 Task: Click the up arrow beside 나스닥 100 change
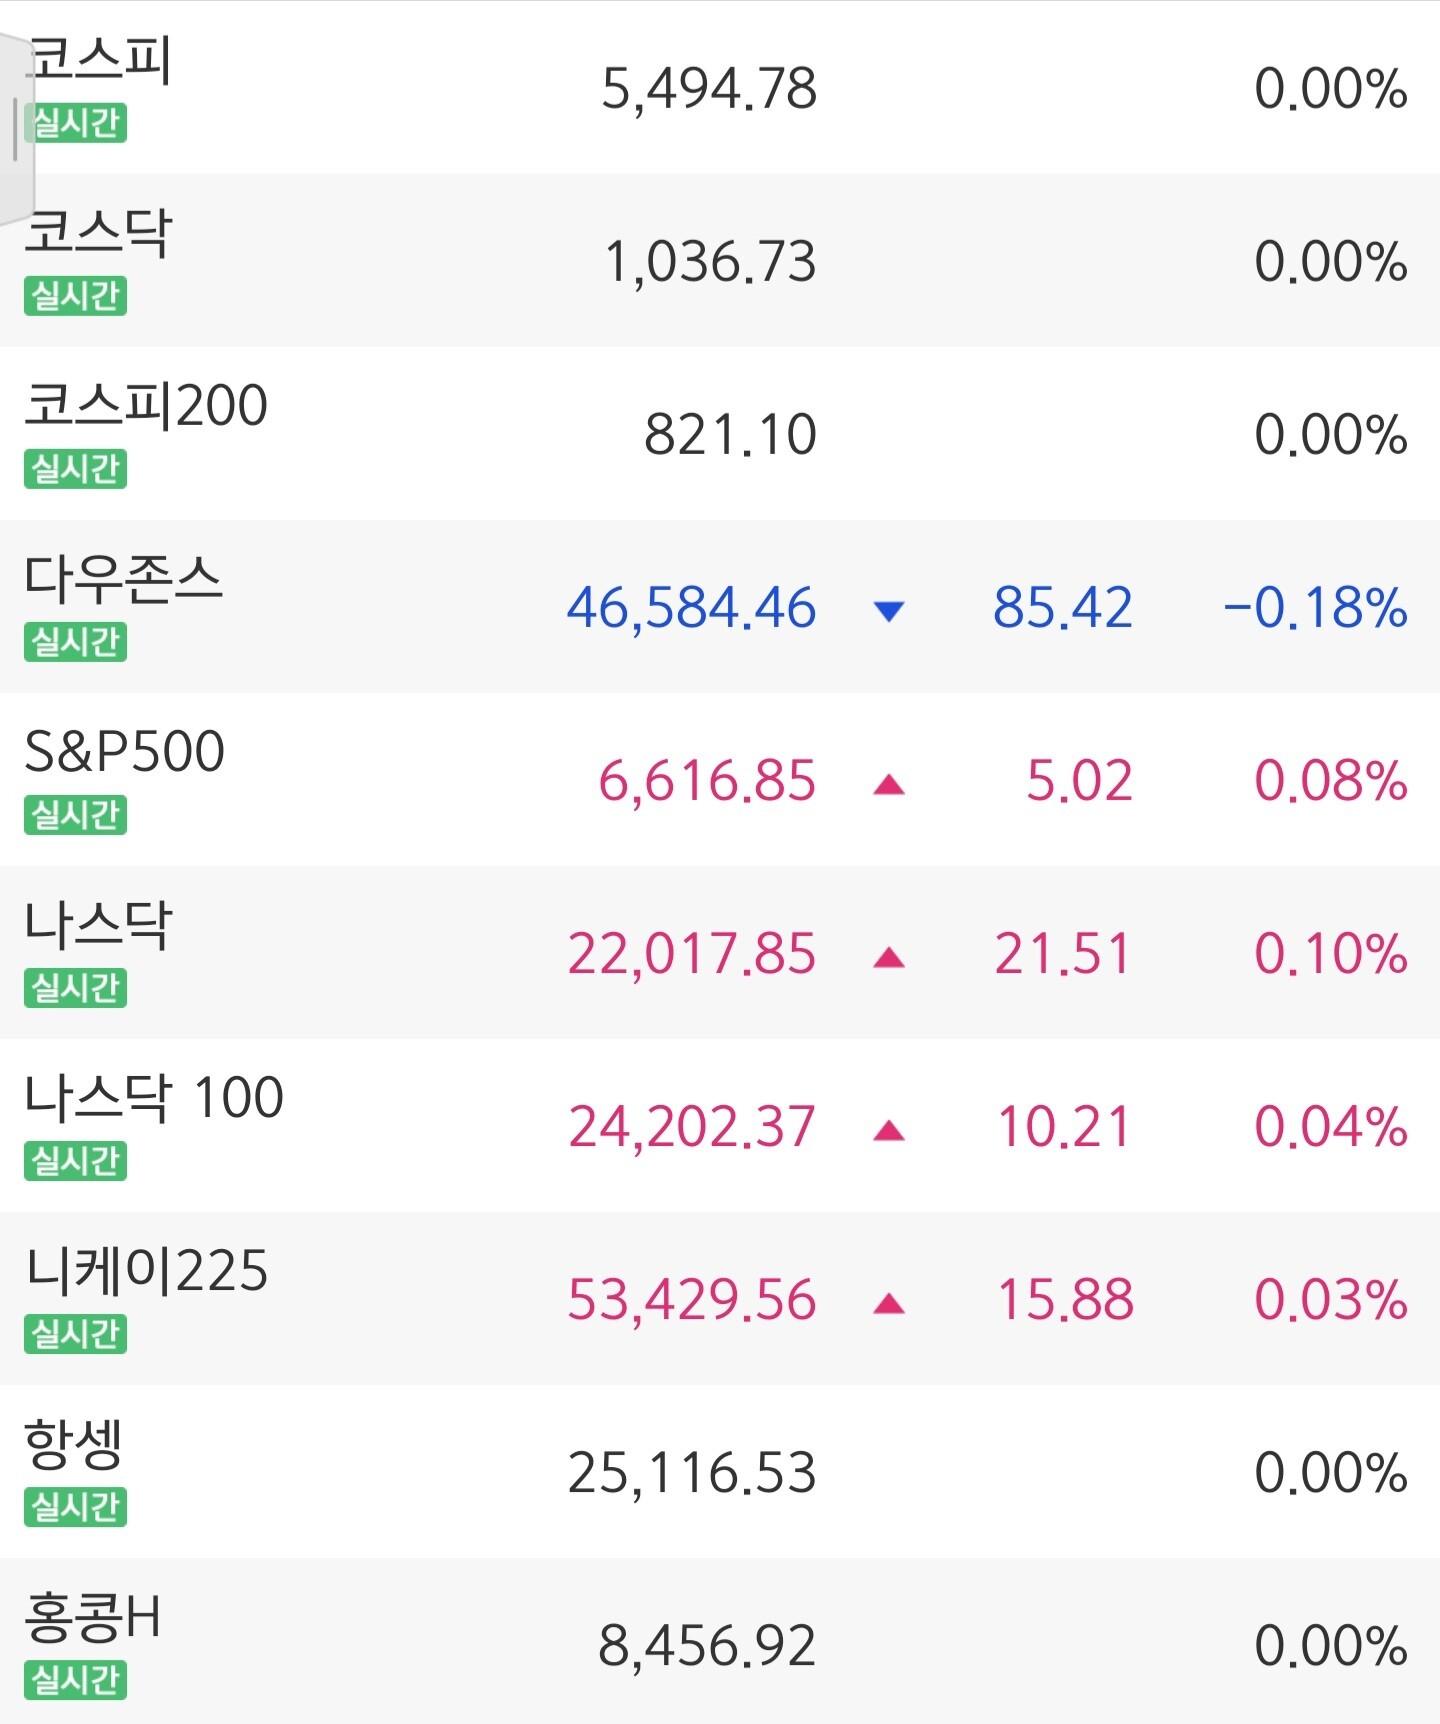[888, 1130]
